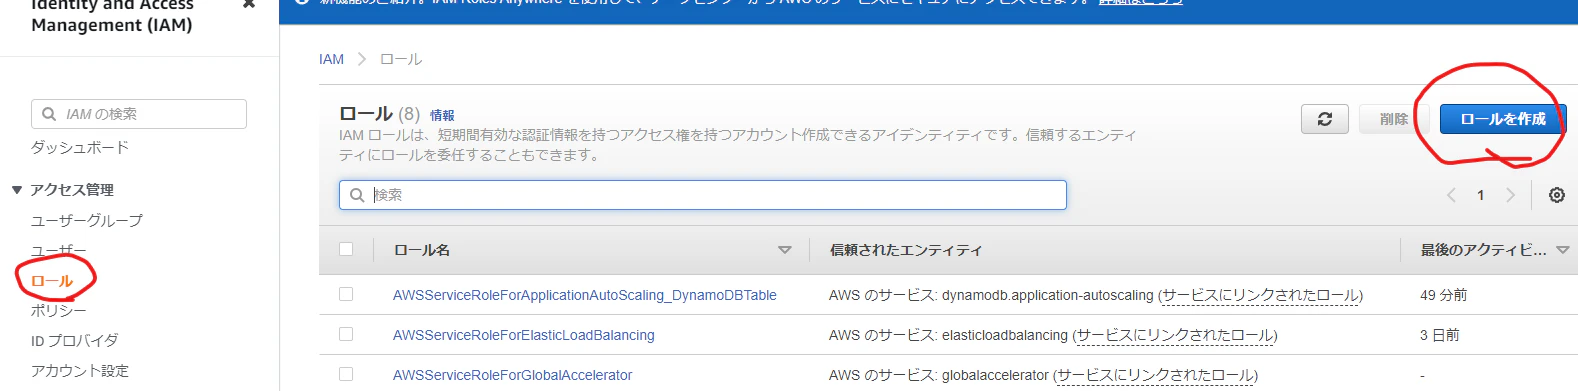This screenshot has height=391, width=1578.
Task: Check the AWSServiceRoleForGlobalAccelerator row
Action: (346, 374)
